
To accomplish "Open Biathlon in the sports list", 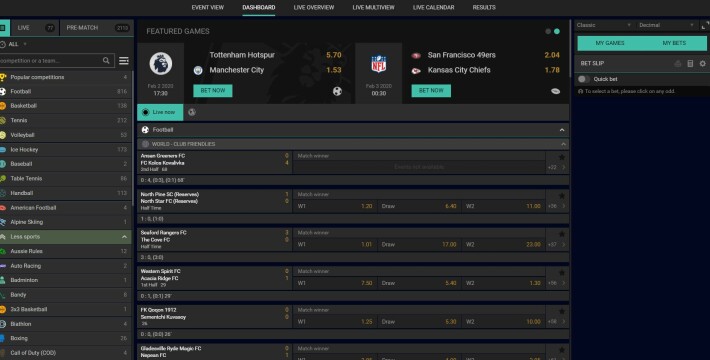I will 66,324.
